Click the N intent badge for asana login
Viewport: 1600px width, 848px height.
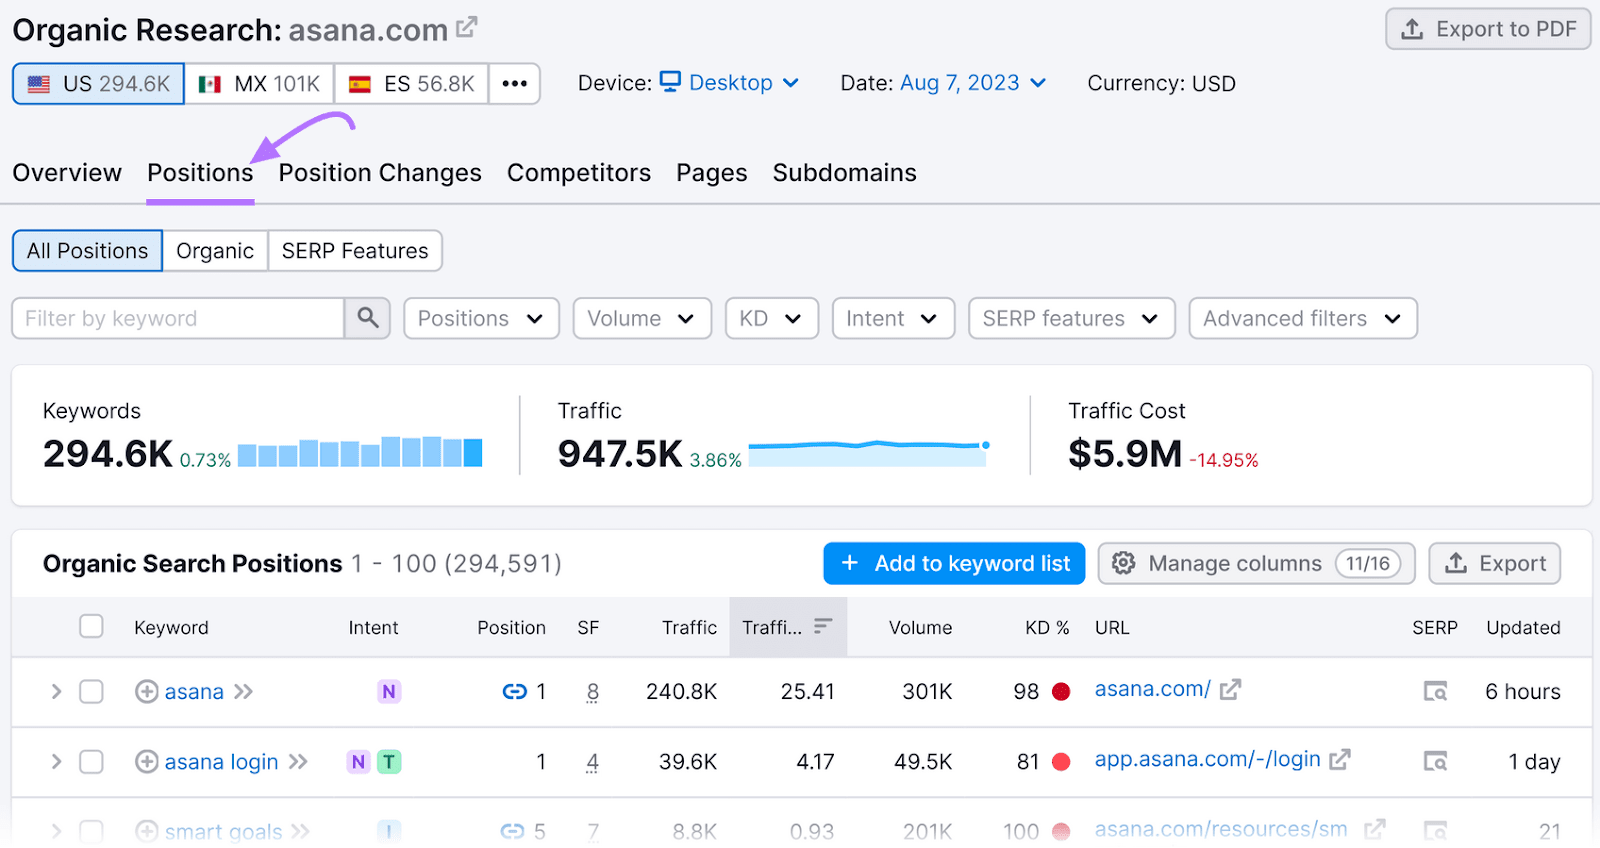tap(358, 761)
